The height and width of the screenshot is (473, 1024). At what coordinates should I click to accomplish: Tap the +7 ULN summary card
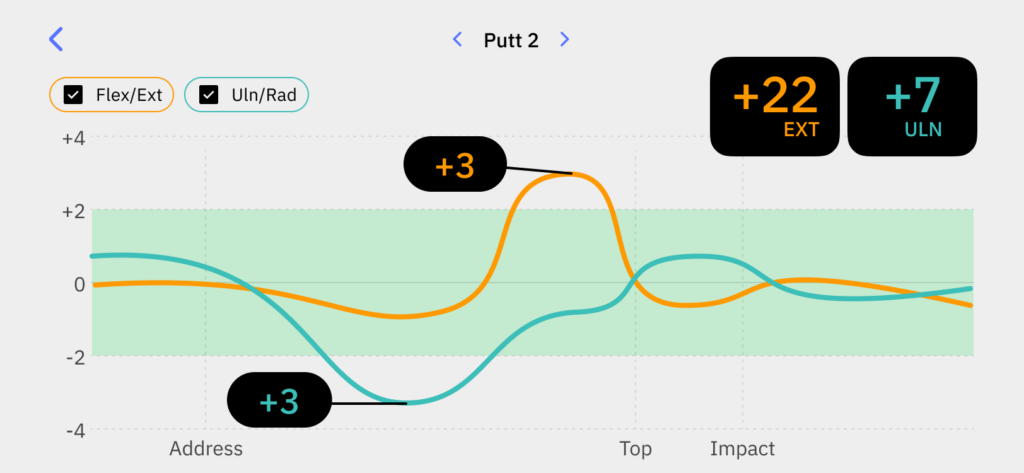pyautogui.click(x=912, y=106)
